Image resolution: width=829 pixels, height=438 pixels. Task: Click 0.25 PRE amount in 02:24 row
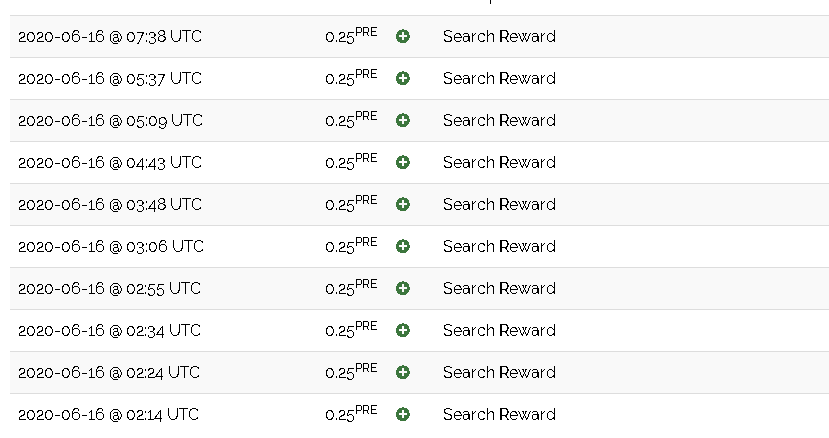click(x=351, y=371)
